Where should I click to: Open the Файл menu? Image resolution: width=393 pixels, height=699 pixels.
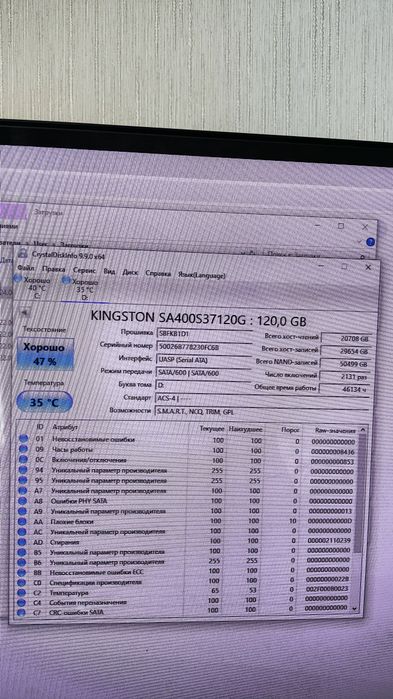[x=26, y=269]
